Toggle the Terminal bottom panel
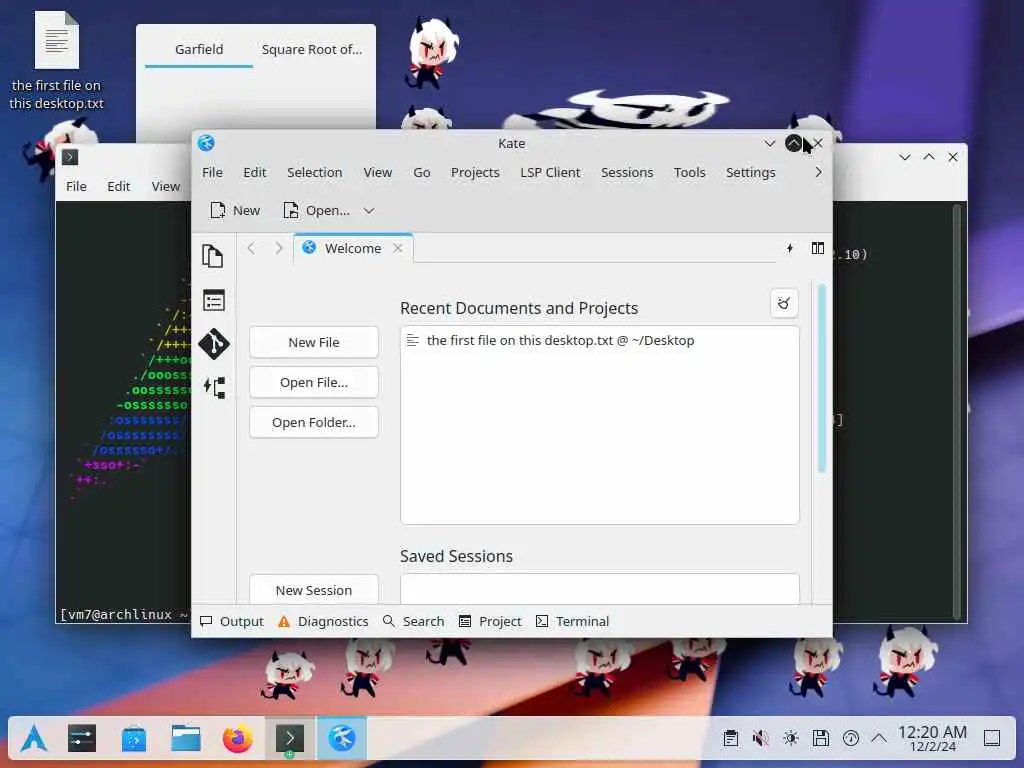 click(x=572, y=621)
